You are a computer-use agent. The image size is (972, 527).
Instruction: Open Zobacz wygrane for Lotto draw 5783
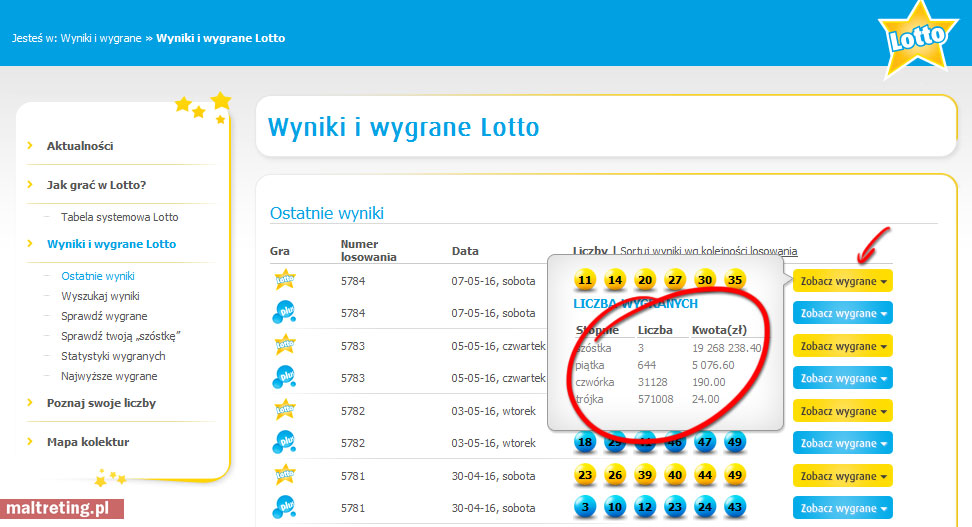pyautogui.click(x=842, y=346)
